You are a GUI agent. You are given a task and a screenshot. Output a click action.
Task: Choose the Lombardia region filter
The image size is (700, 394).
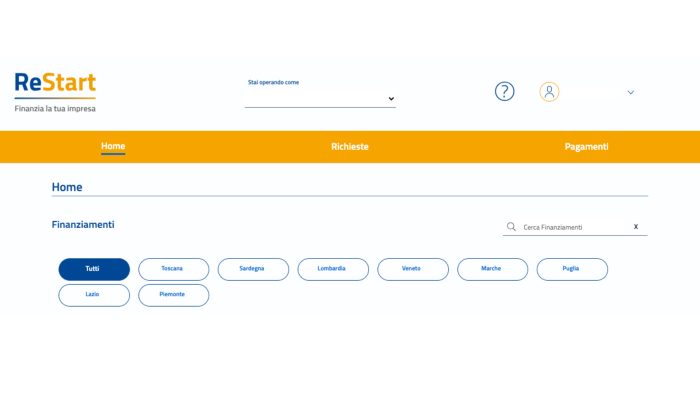point(333,269)
